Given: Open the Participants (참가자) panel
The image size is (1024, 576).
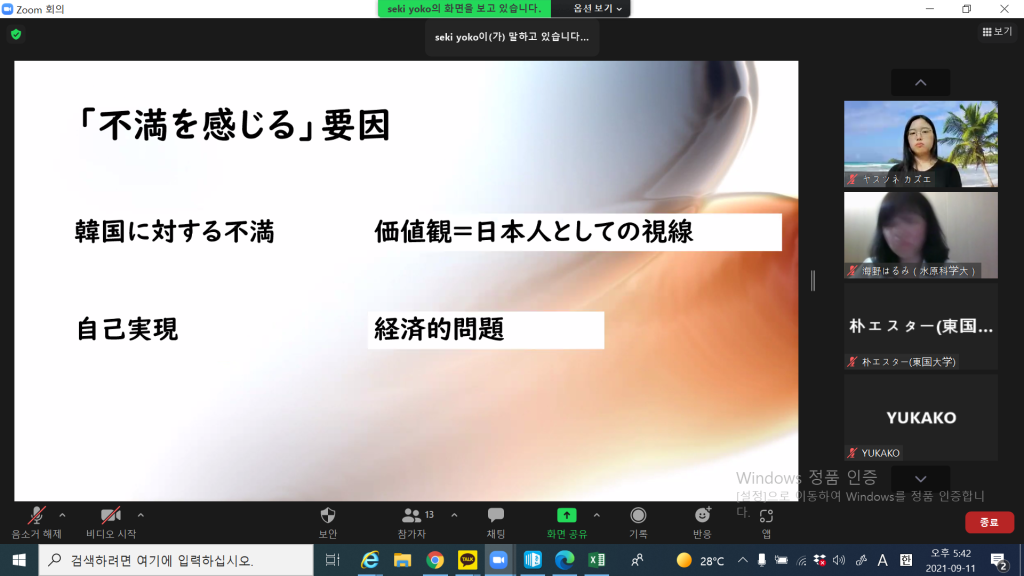Looking at the screenshot, I should click(412, 516).
